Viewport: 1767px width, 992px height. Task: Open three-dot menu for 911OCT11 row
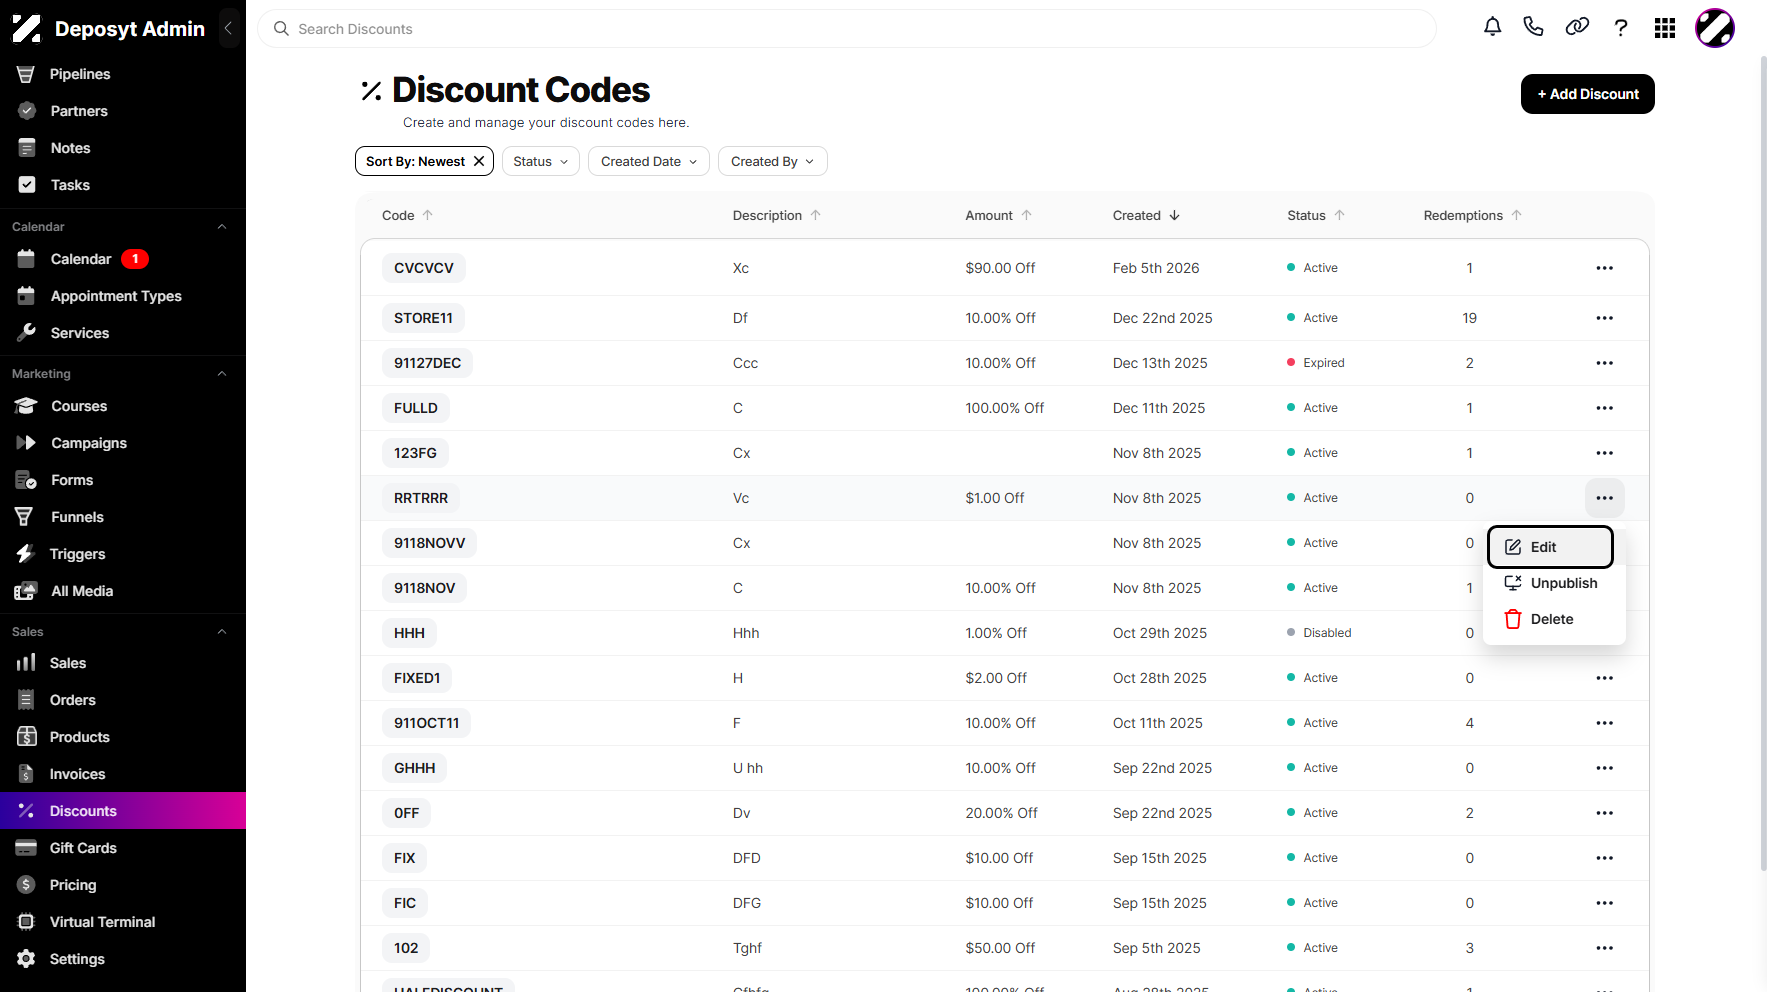(x=1605, y=723)
